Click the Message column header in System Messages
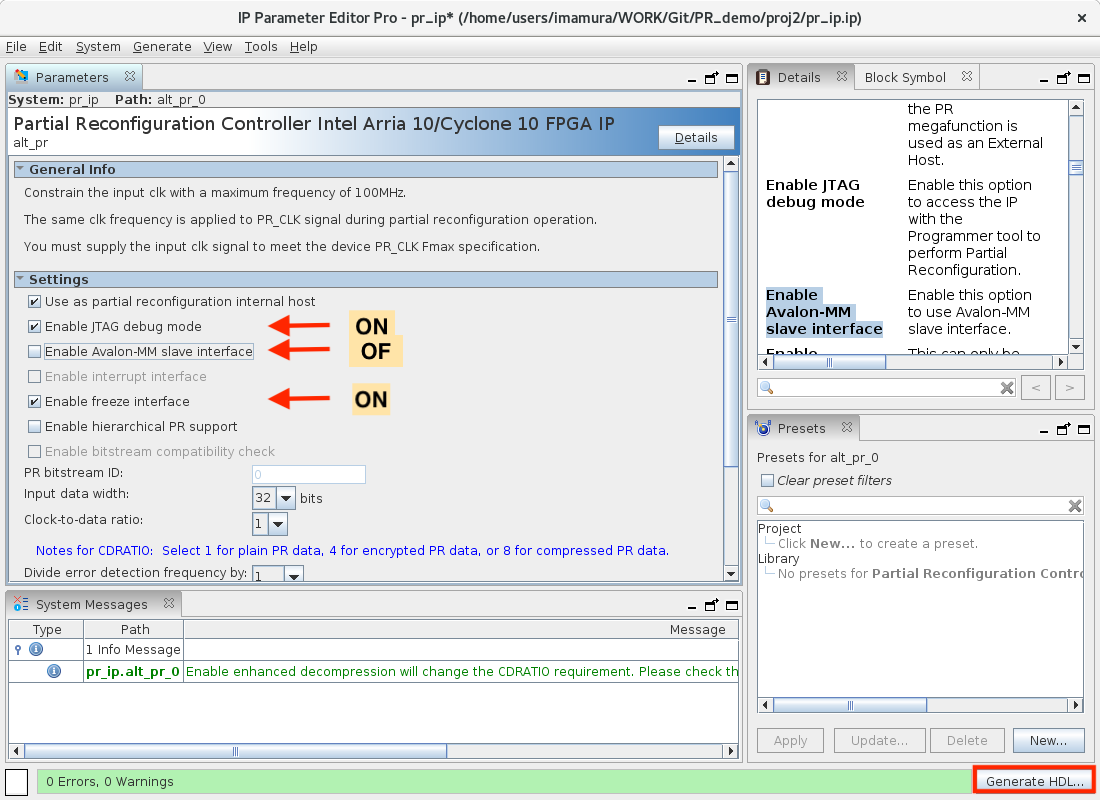 461,629
